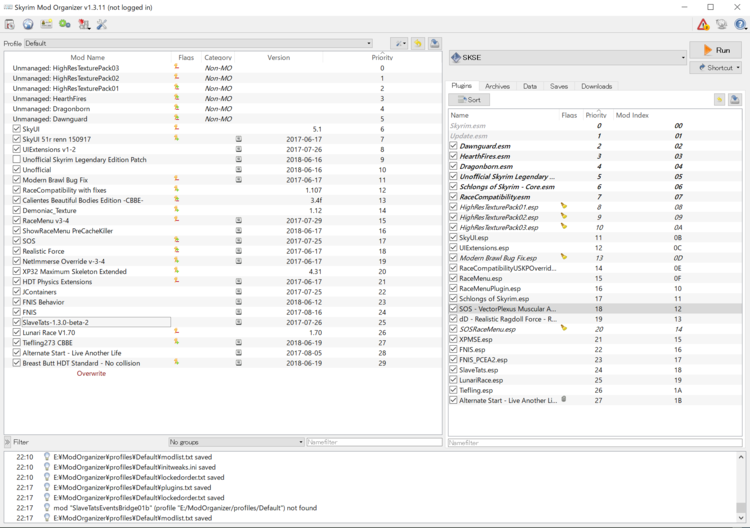The width and height of the screenshot is (750, 528).
Task: Open Settings wrench icon in toolbar
Action: (102, 24)
